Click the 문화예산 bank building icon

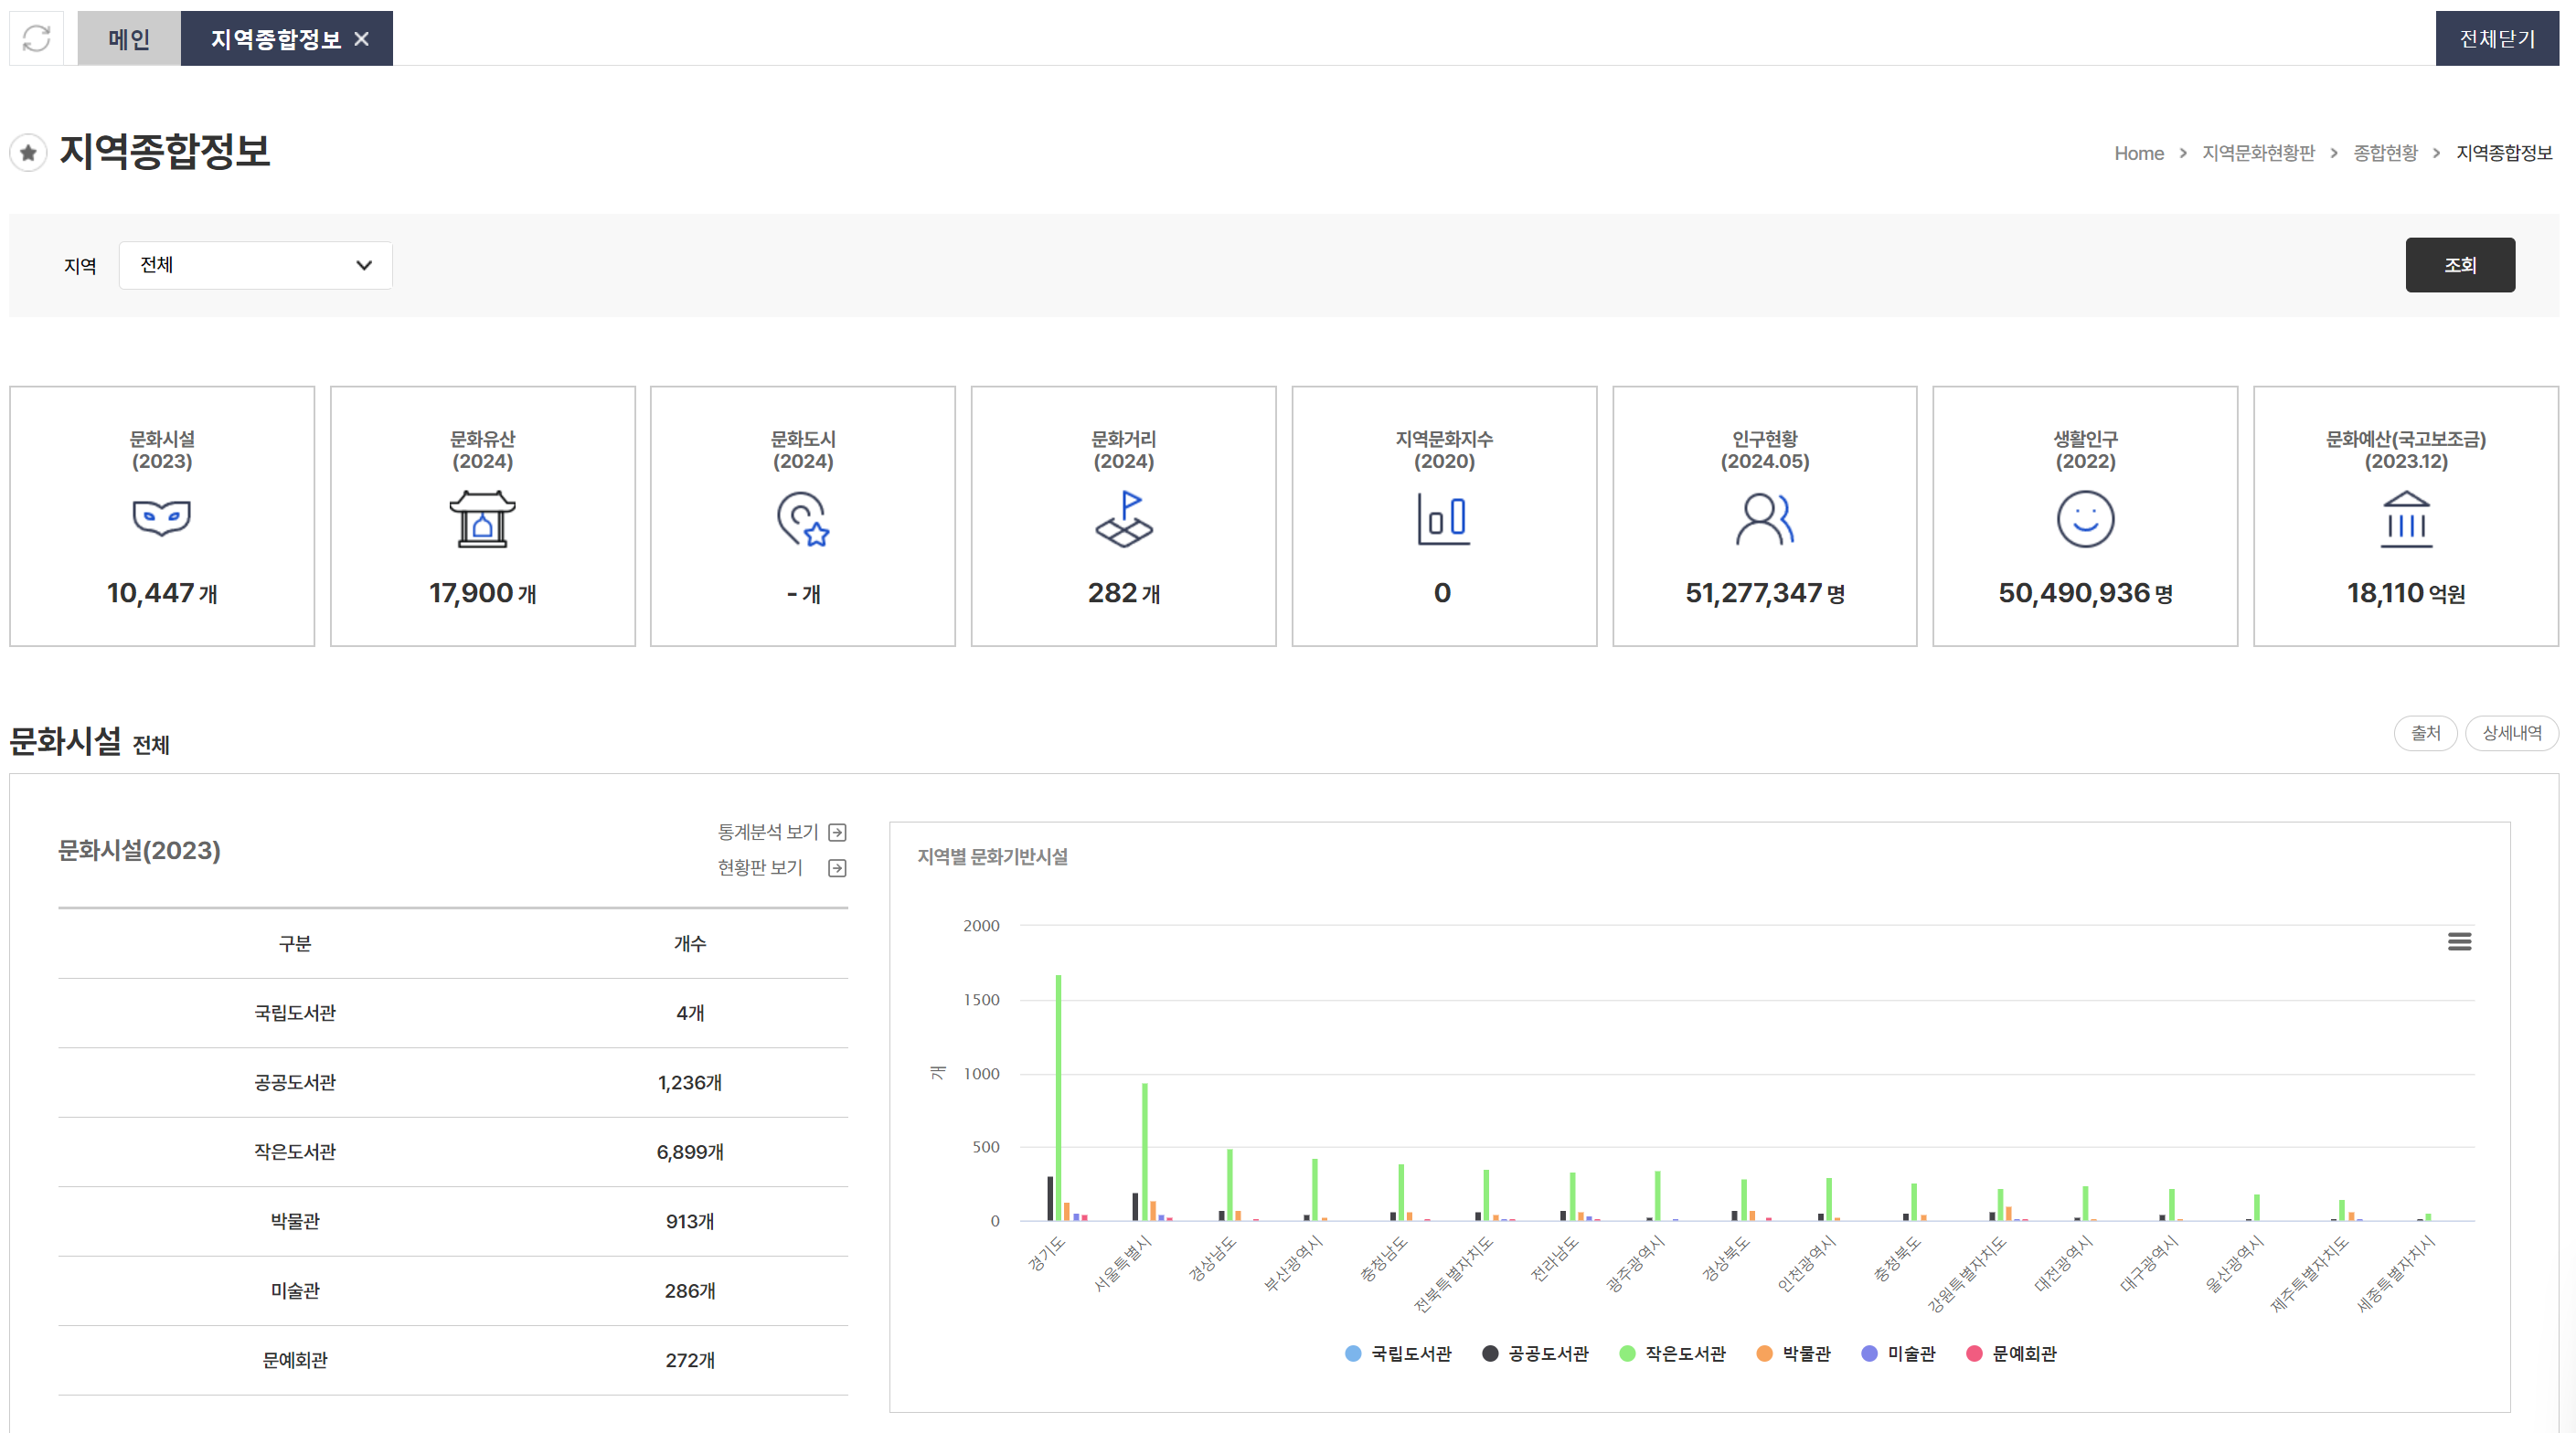2405,518
